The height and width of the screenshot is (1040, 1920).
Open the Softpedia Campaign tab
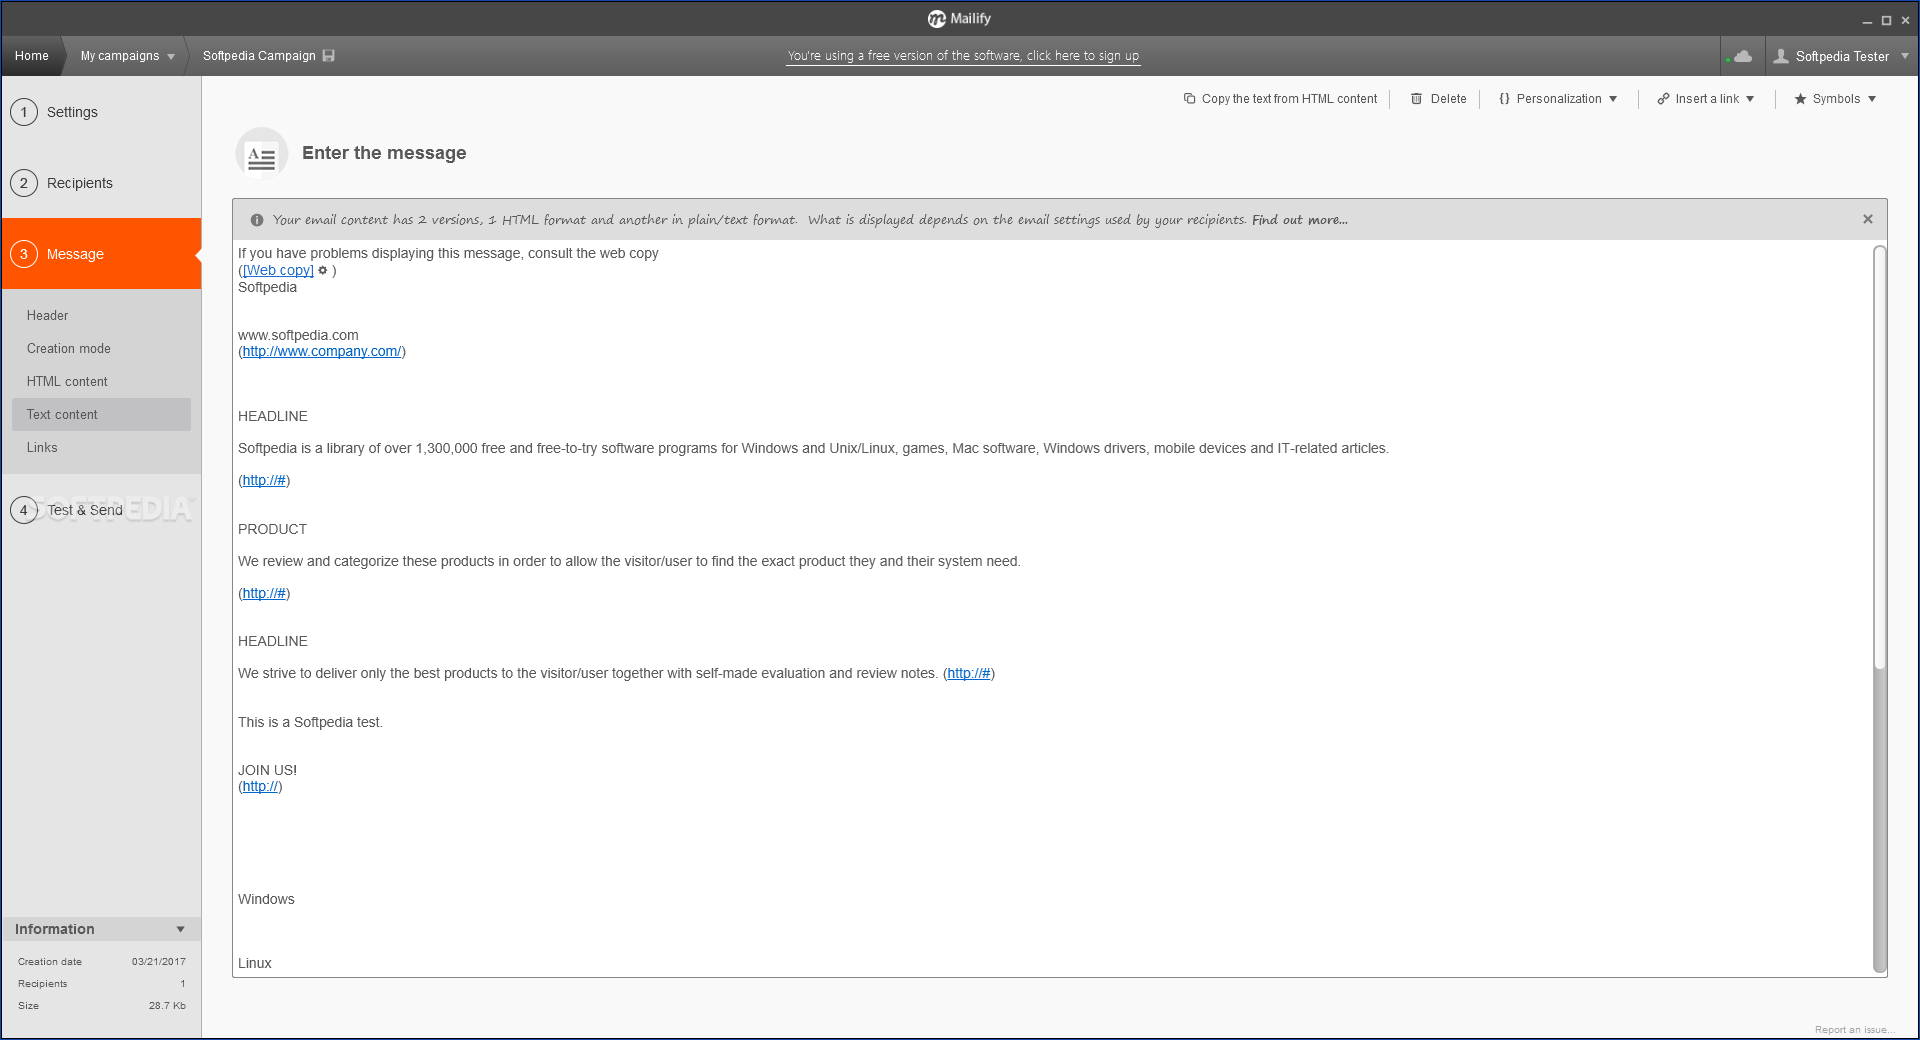(259, 56)
